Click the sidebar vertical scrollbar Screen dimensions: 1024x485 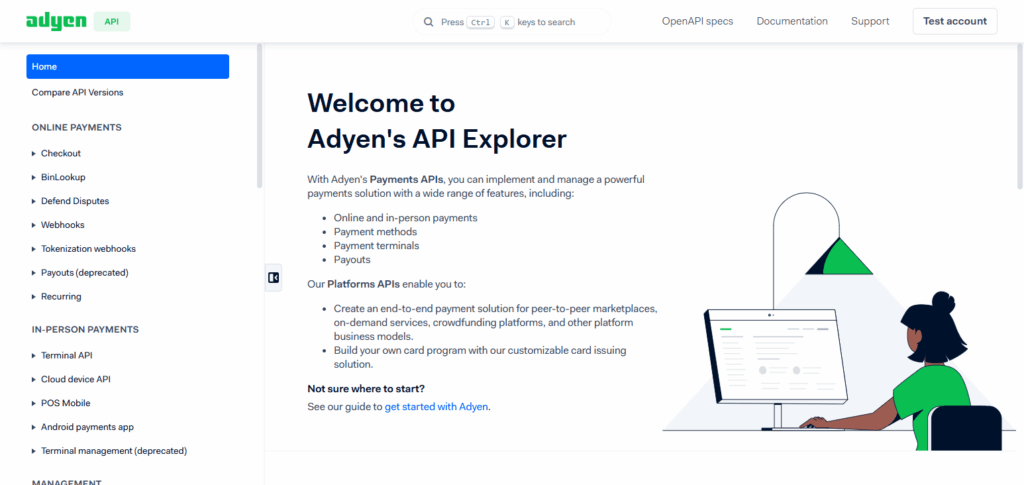coord(260,116)
